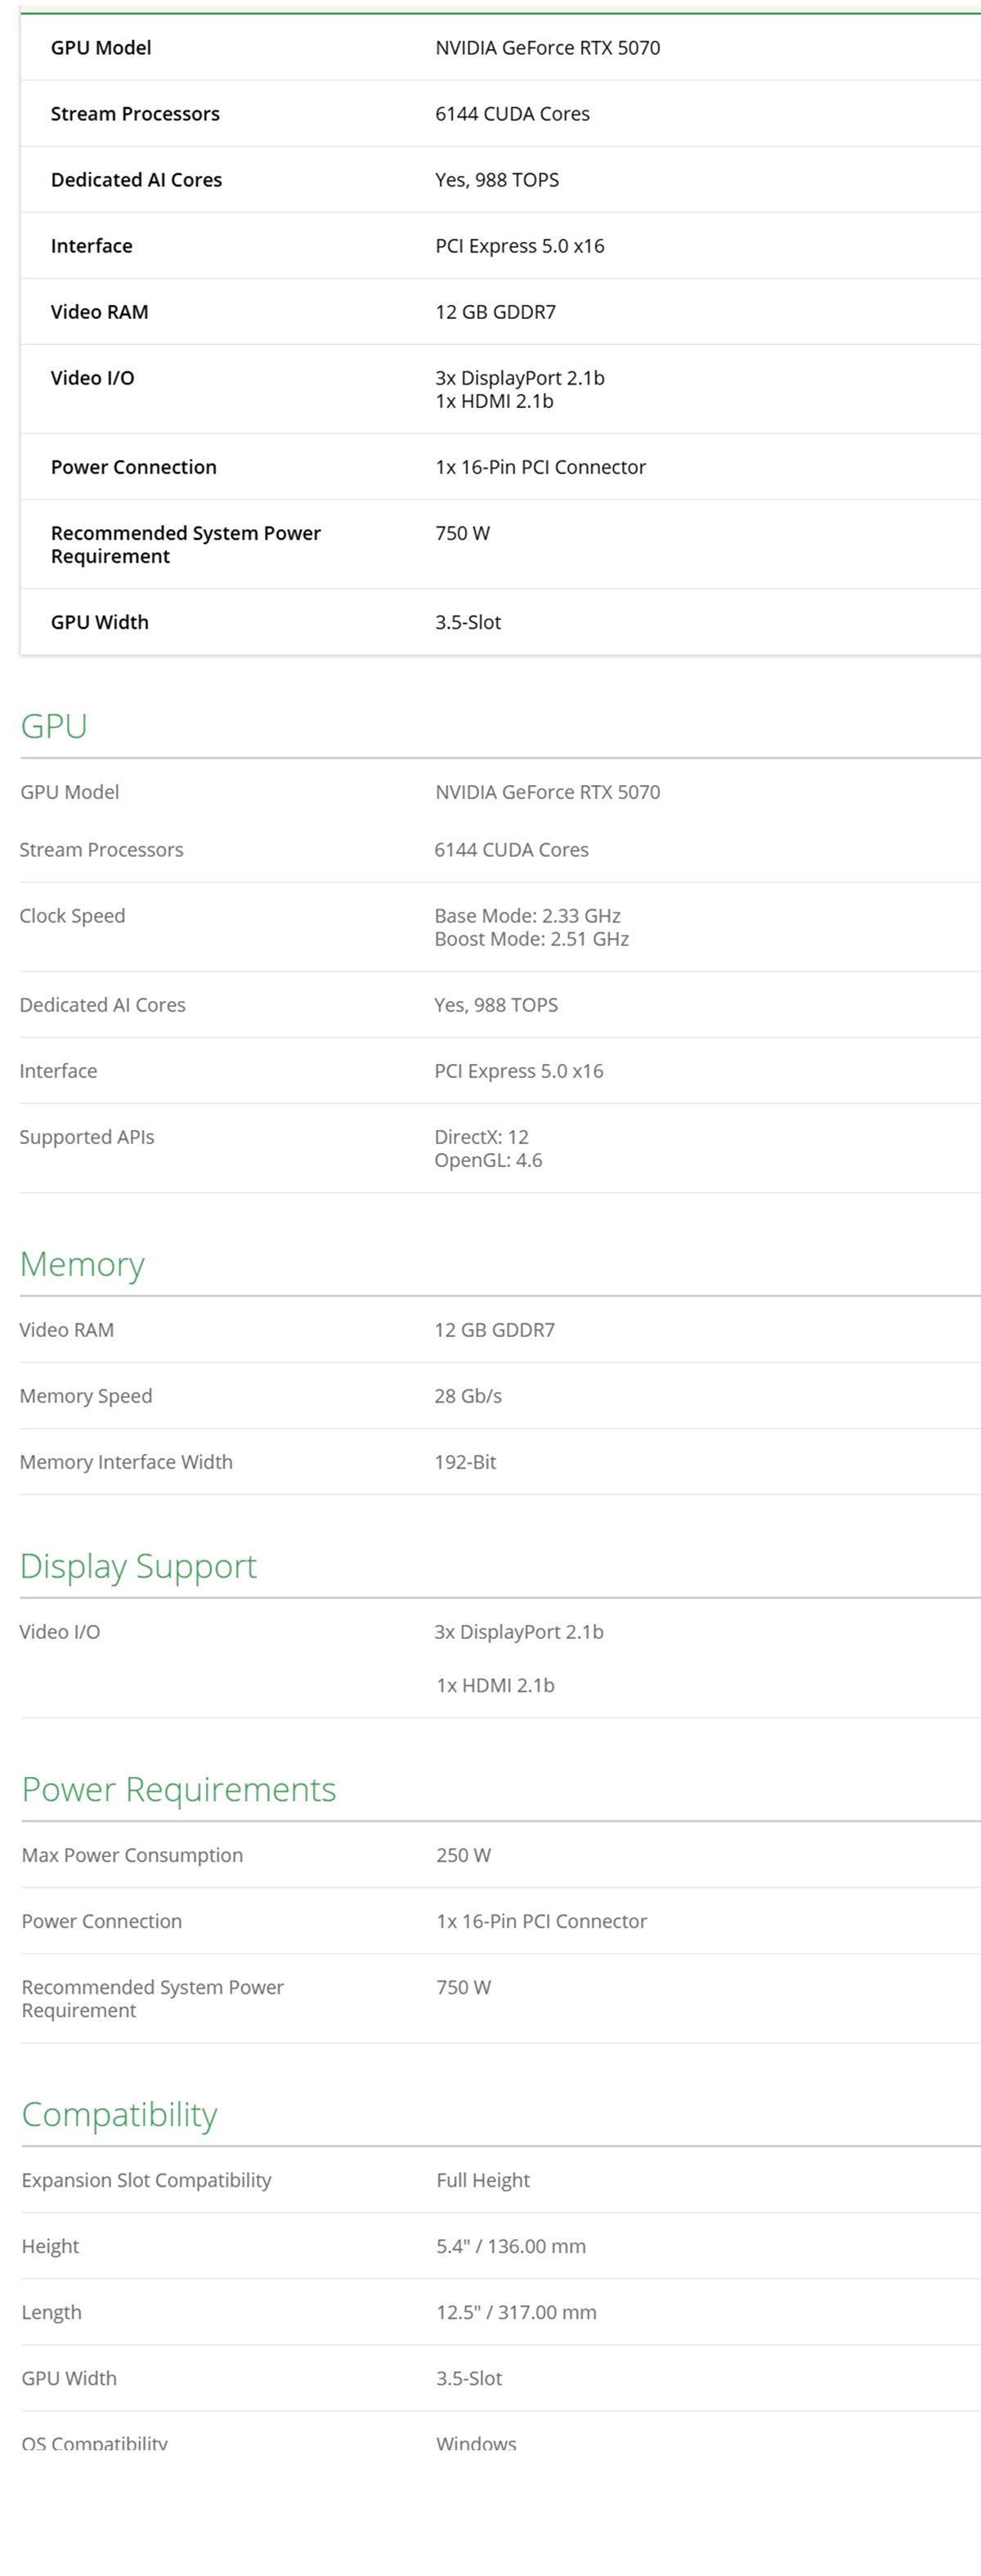Click the Height label in Compatibility
The height and width of the screenshot is (2576, 981).
pos(50,2246)
